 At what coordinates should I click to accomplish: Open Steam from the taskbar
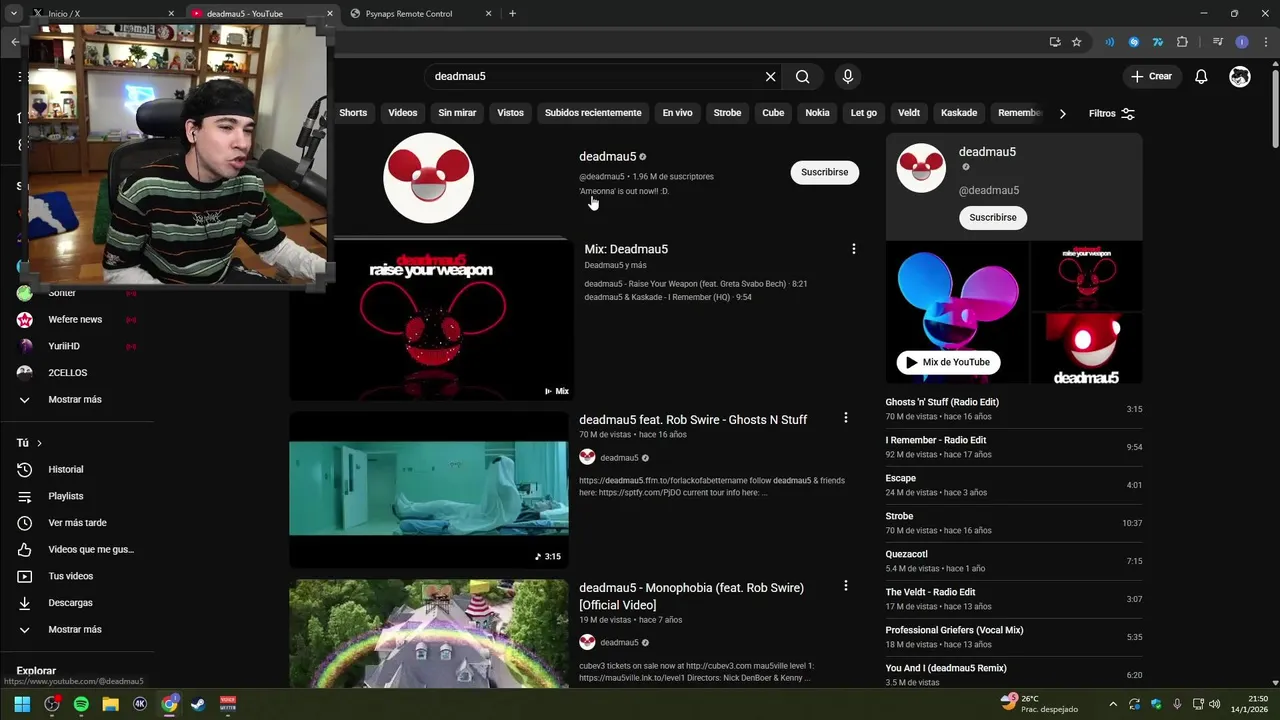coord(198,704)
